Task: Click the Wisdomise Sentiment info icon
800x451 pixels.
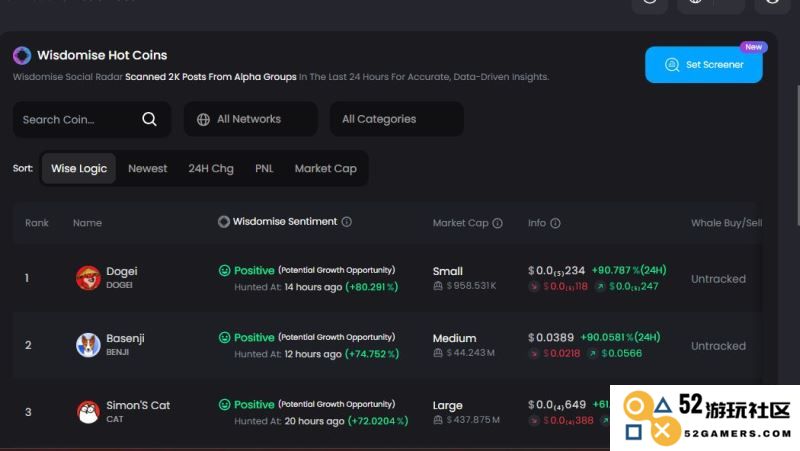Action: 346,221
